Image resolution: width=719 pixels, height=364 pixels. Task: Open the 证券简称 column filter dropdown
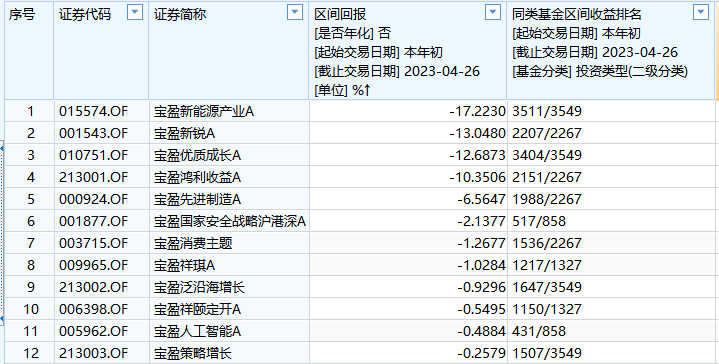click(295, 13)
